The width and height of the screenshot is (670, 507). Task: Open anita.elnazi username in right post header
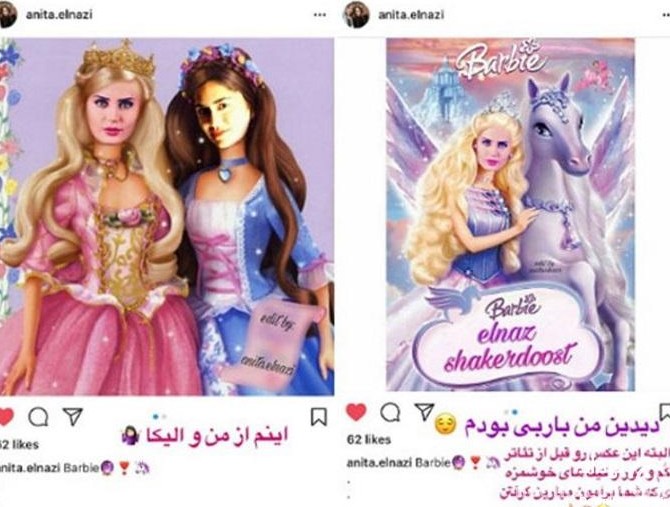(x=411, y=15)
